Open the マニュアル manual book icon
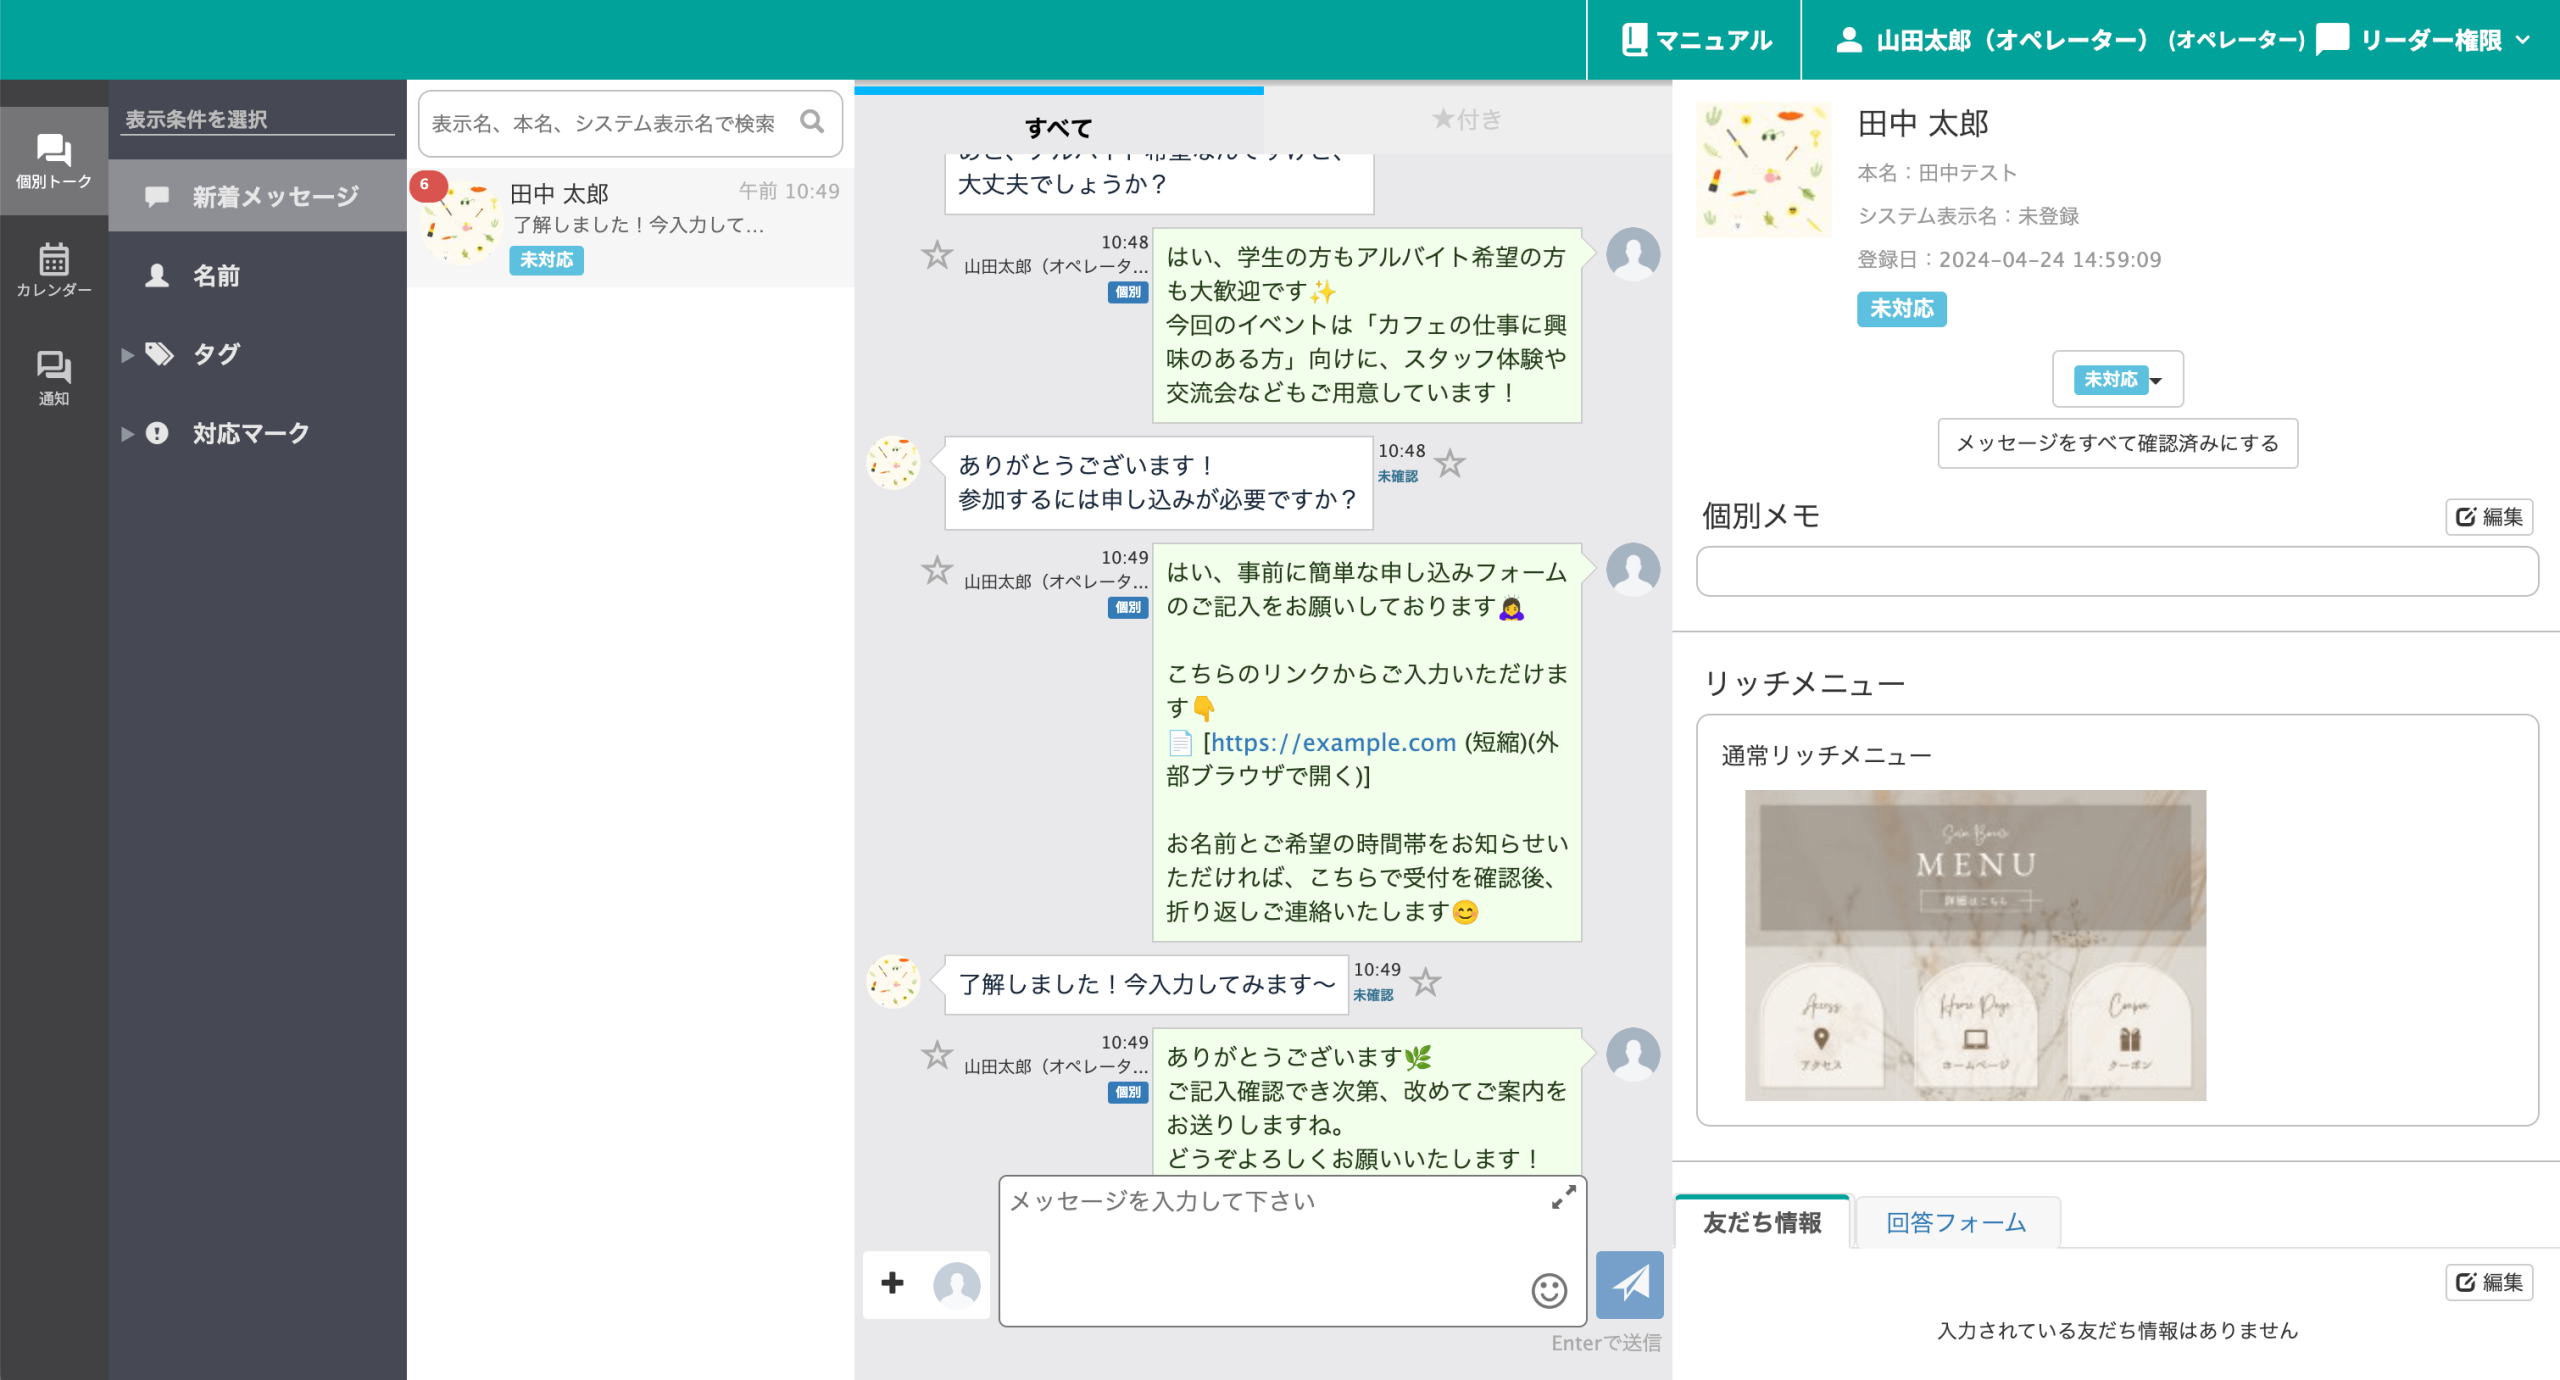This screenshot has height=1380, width=2560. coord(1634,40)
